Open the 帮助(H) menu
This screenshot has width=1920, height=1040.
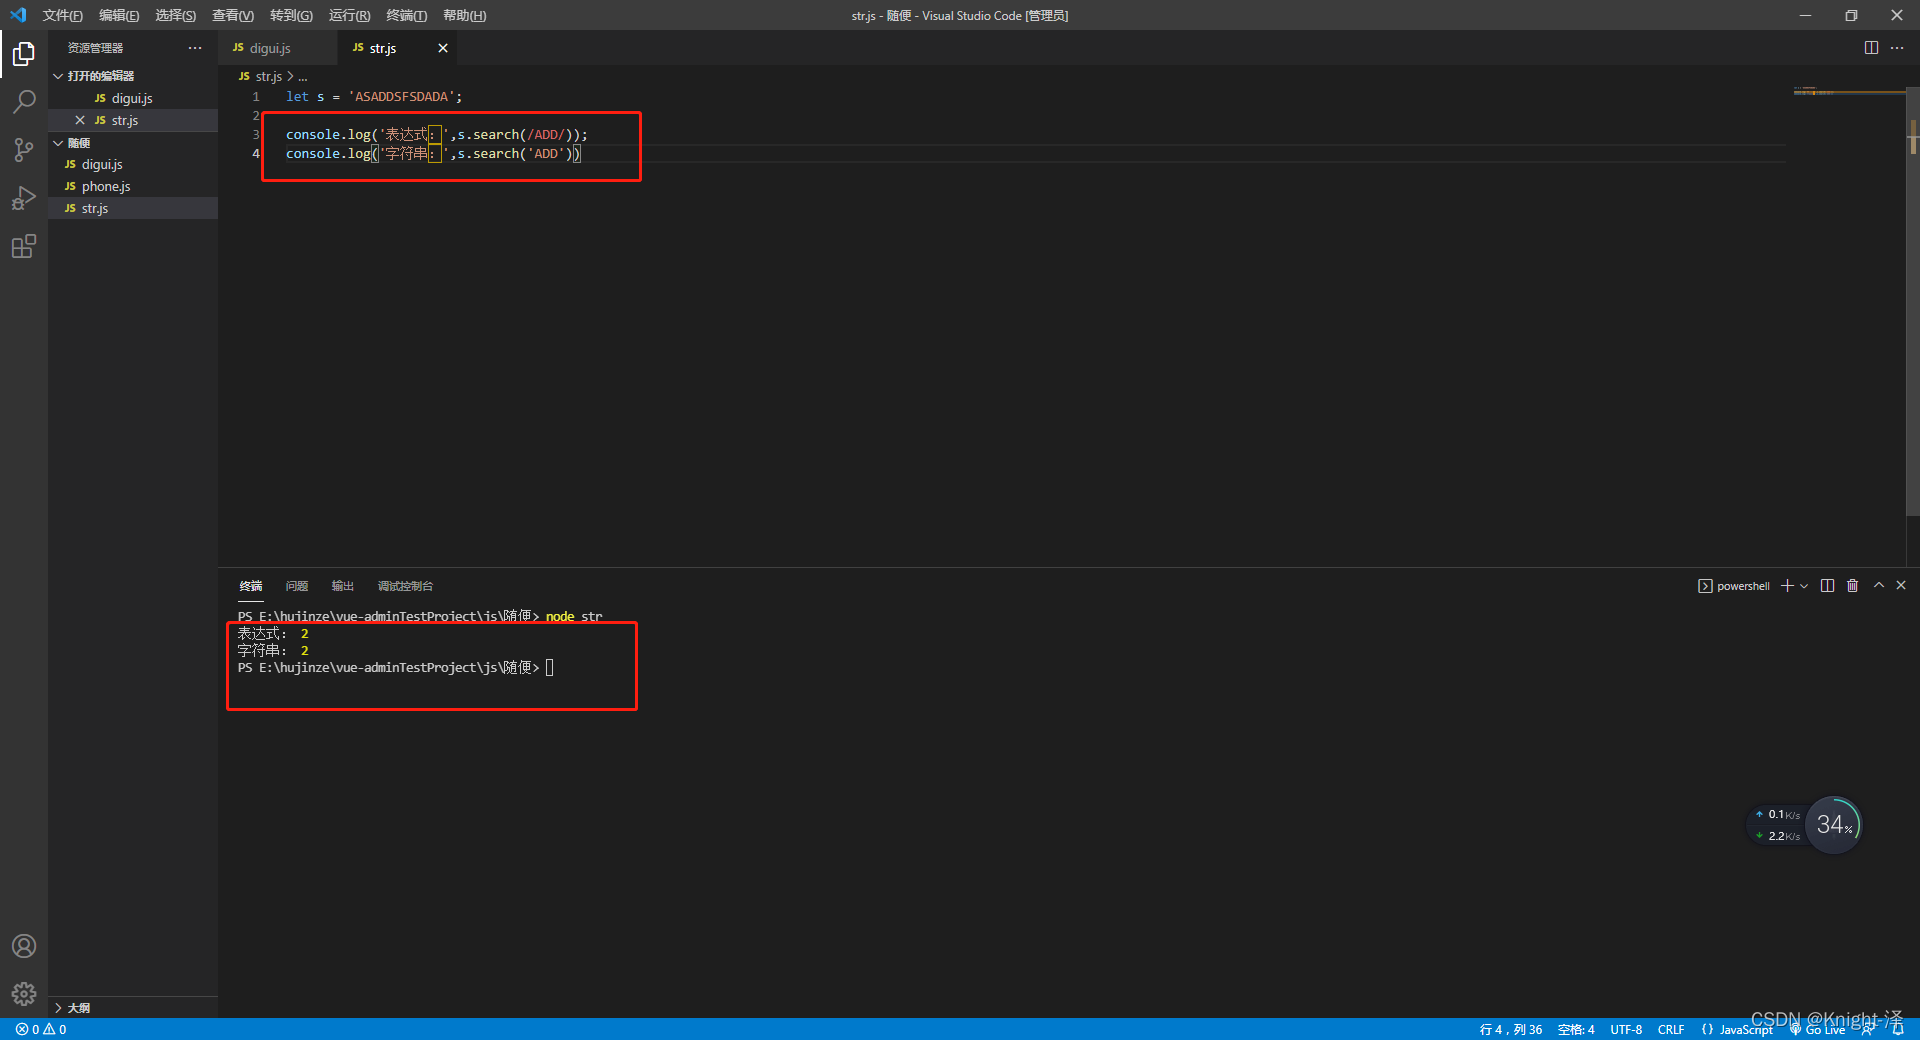point(464,15)
